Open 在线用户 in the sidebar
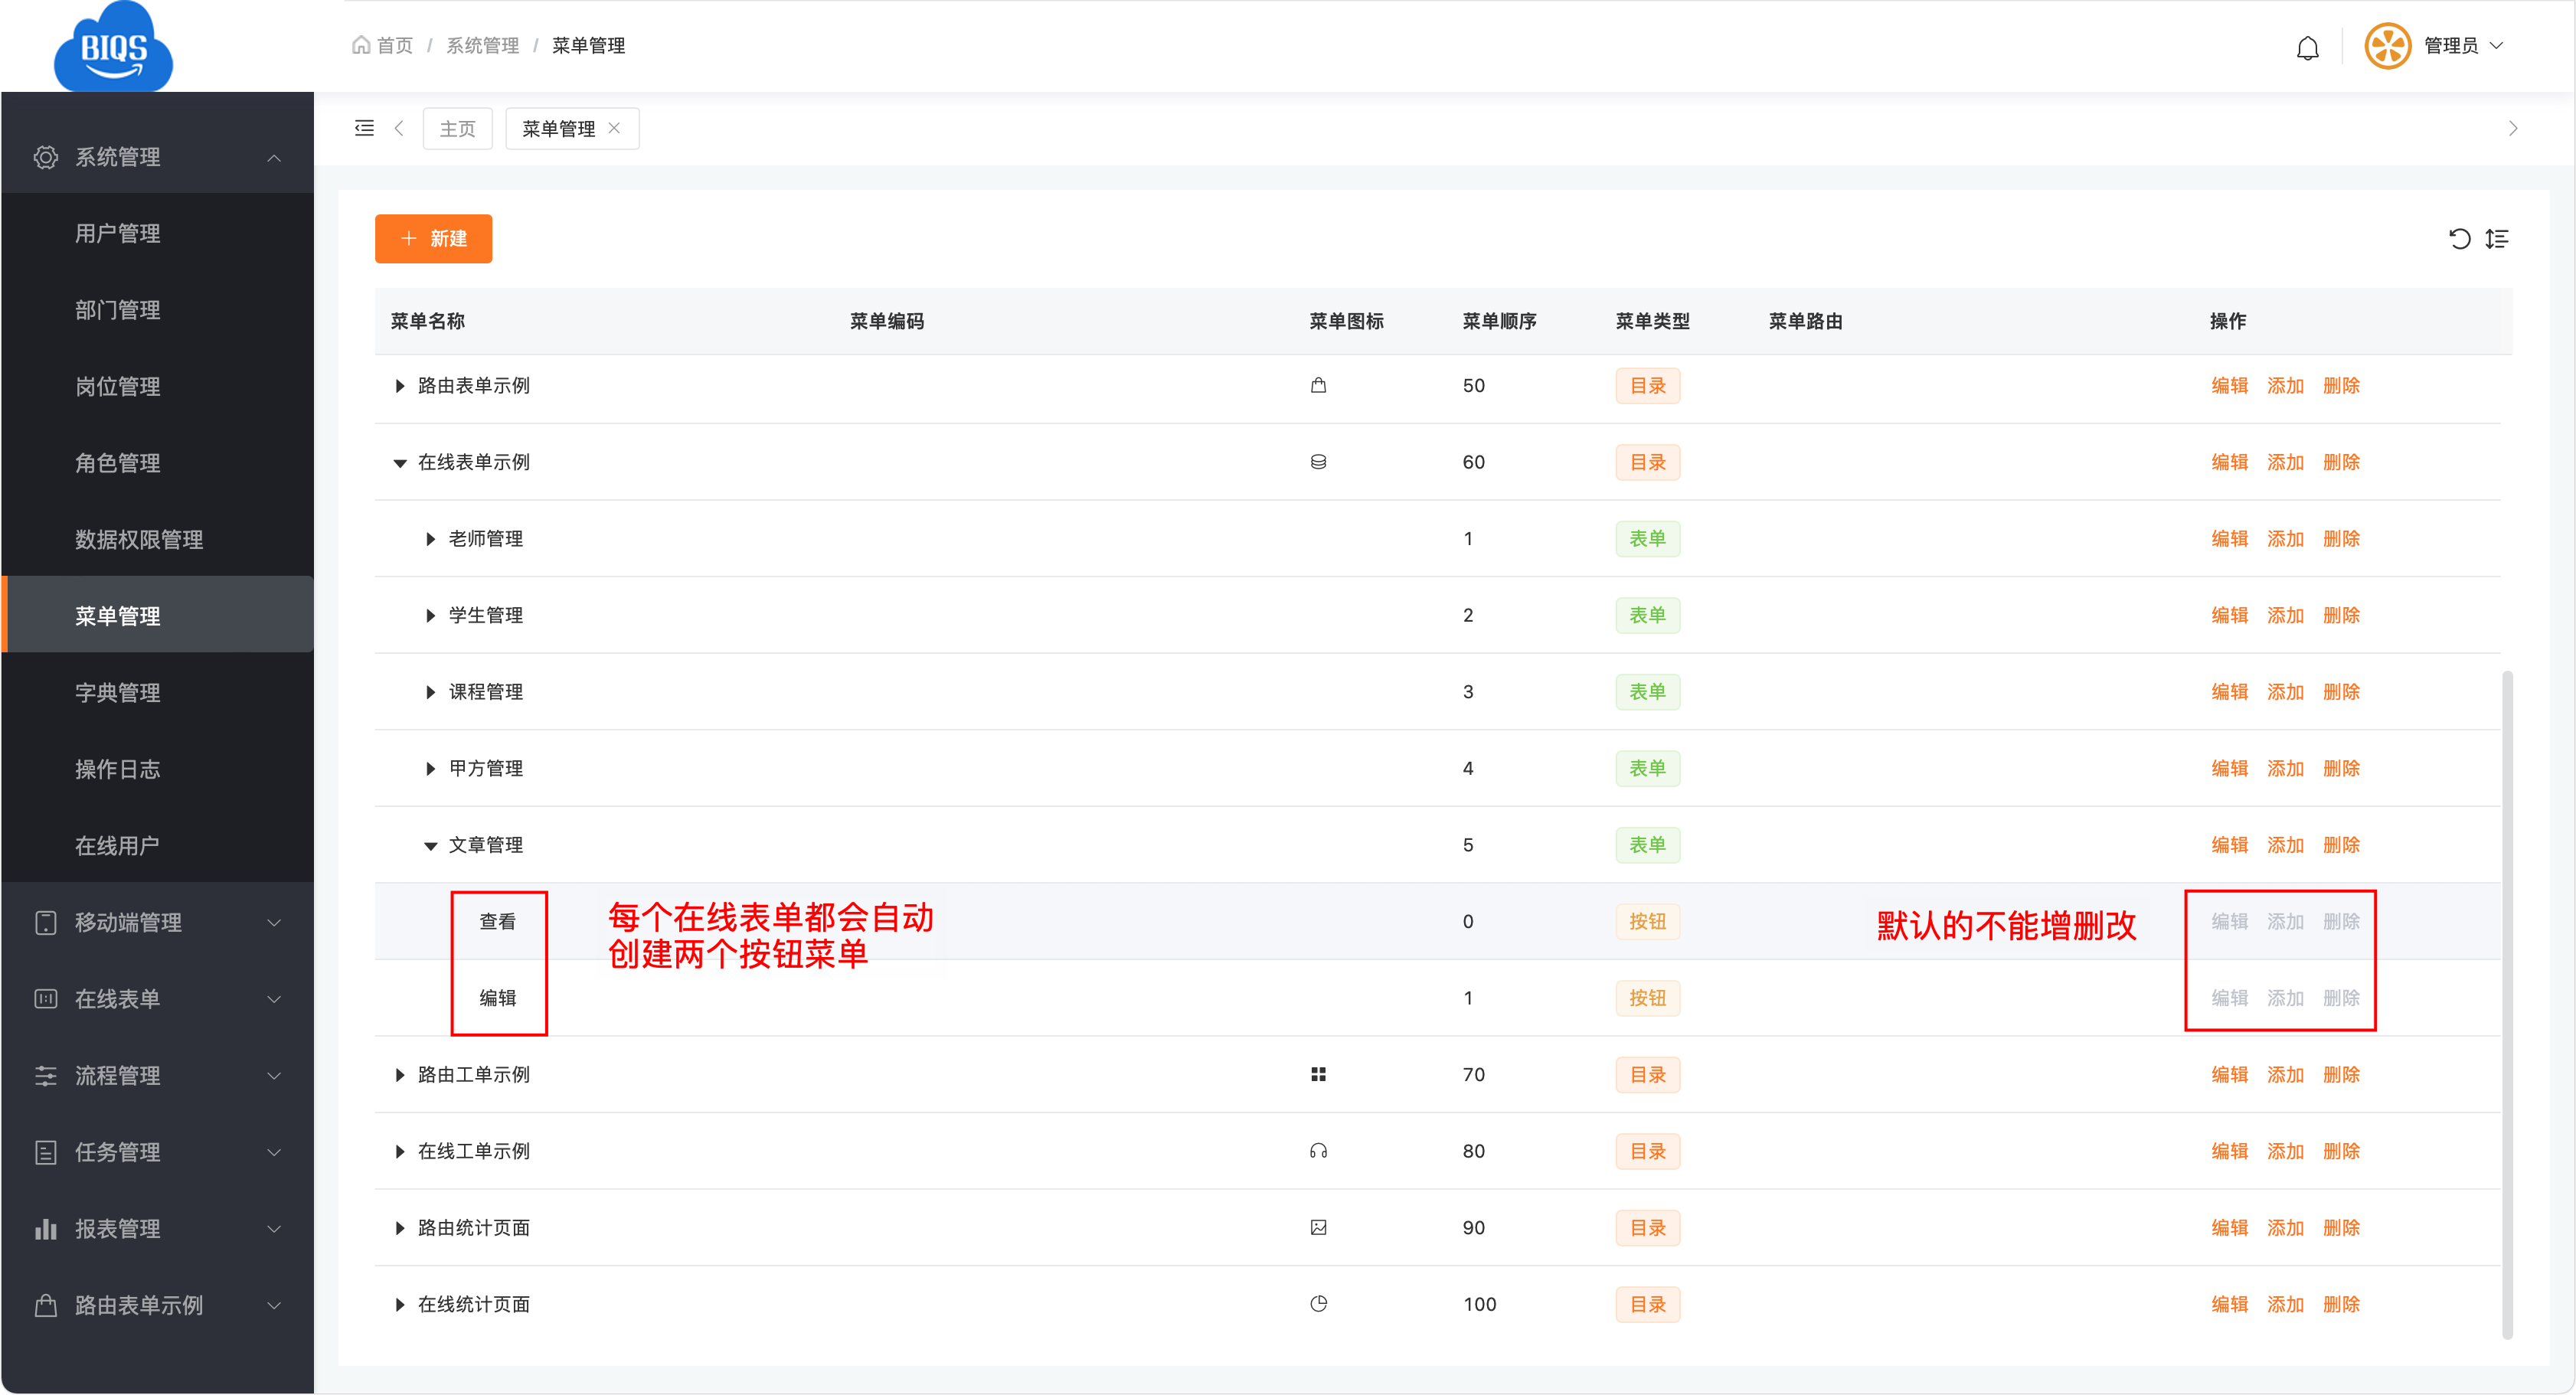This screenshot has height=1395, width=2576. point(158,846)
